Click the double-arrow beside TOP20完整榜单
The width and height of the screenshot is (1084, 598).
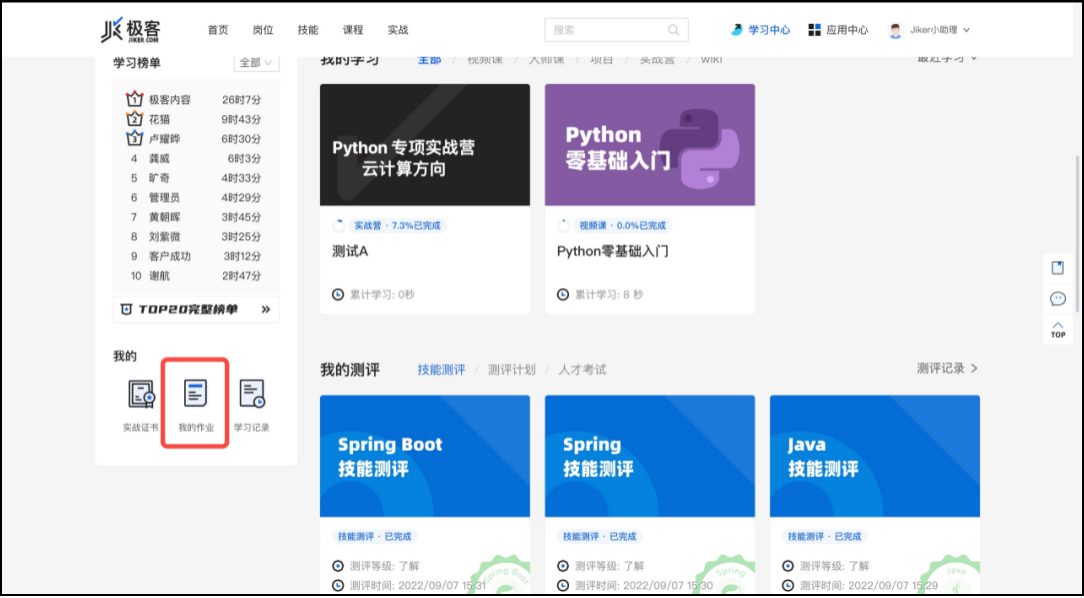(x=265, y=309)
